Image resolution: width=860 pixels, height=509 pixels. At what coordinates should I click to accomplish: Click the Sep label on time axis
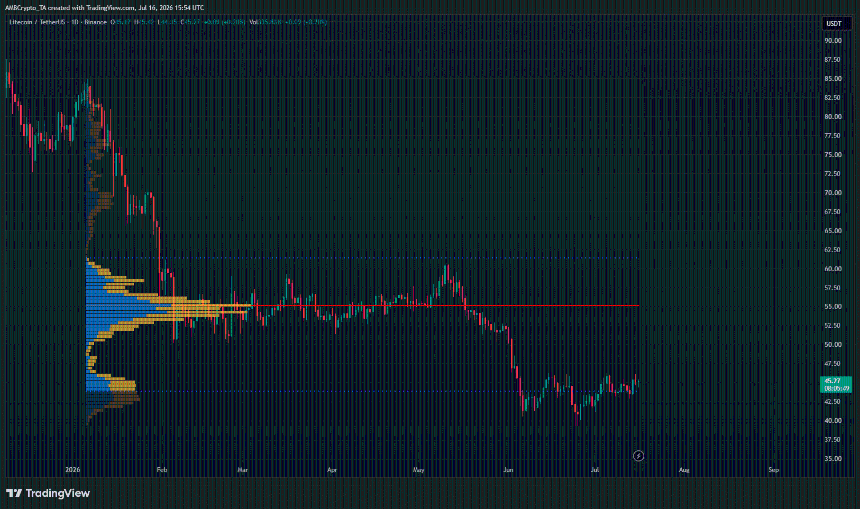(x=773, y=470)
